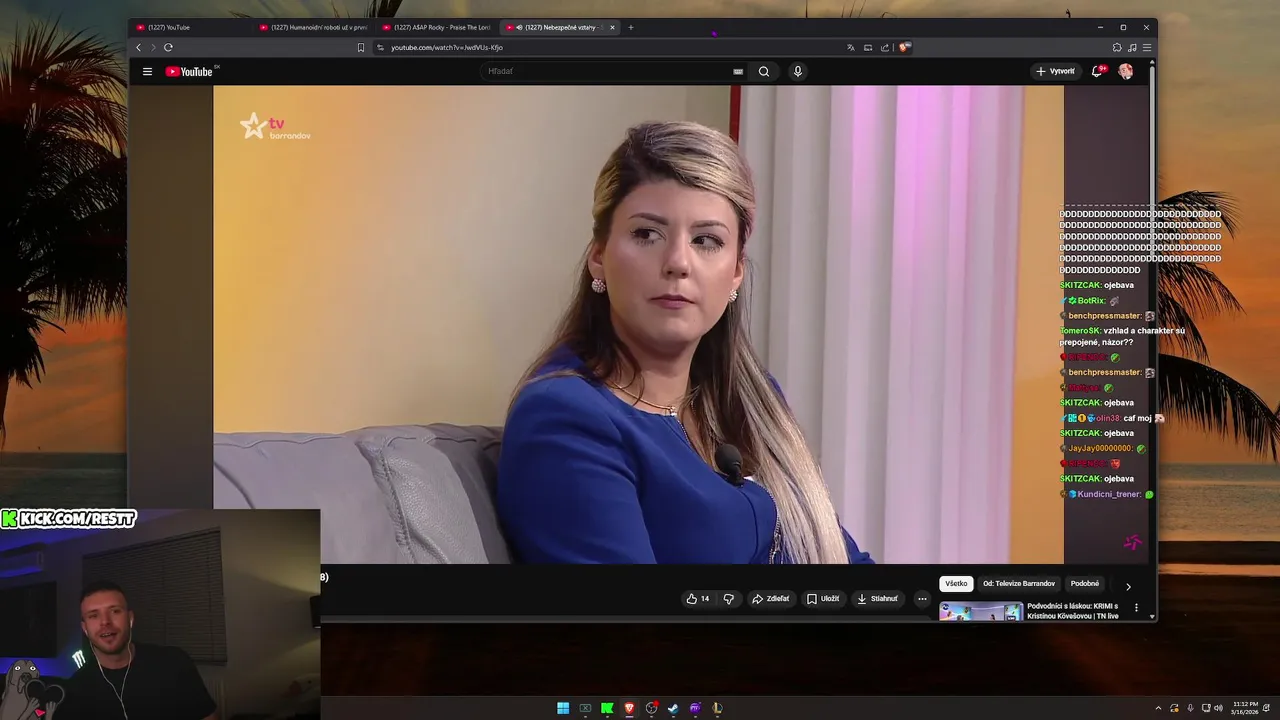Open the Windows Start menu

tap(563, 708)
